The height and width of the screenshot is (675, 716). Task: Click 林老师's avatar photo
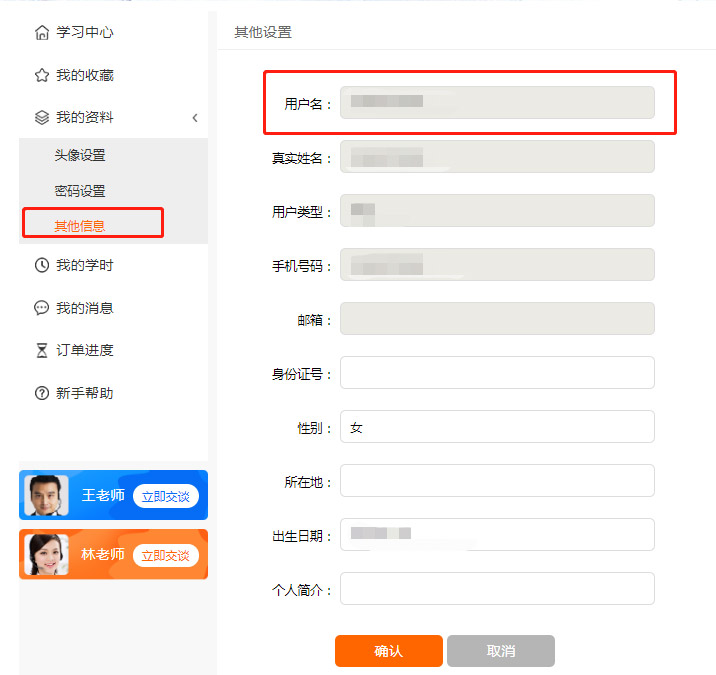[46, 554]
